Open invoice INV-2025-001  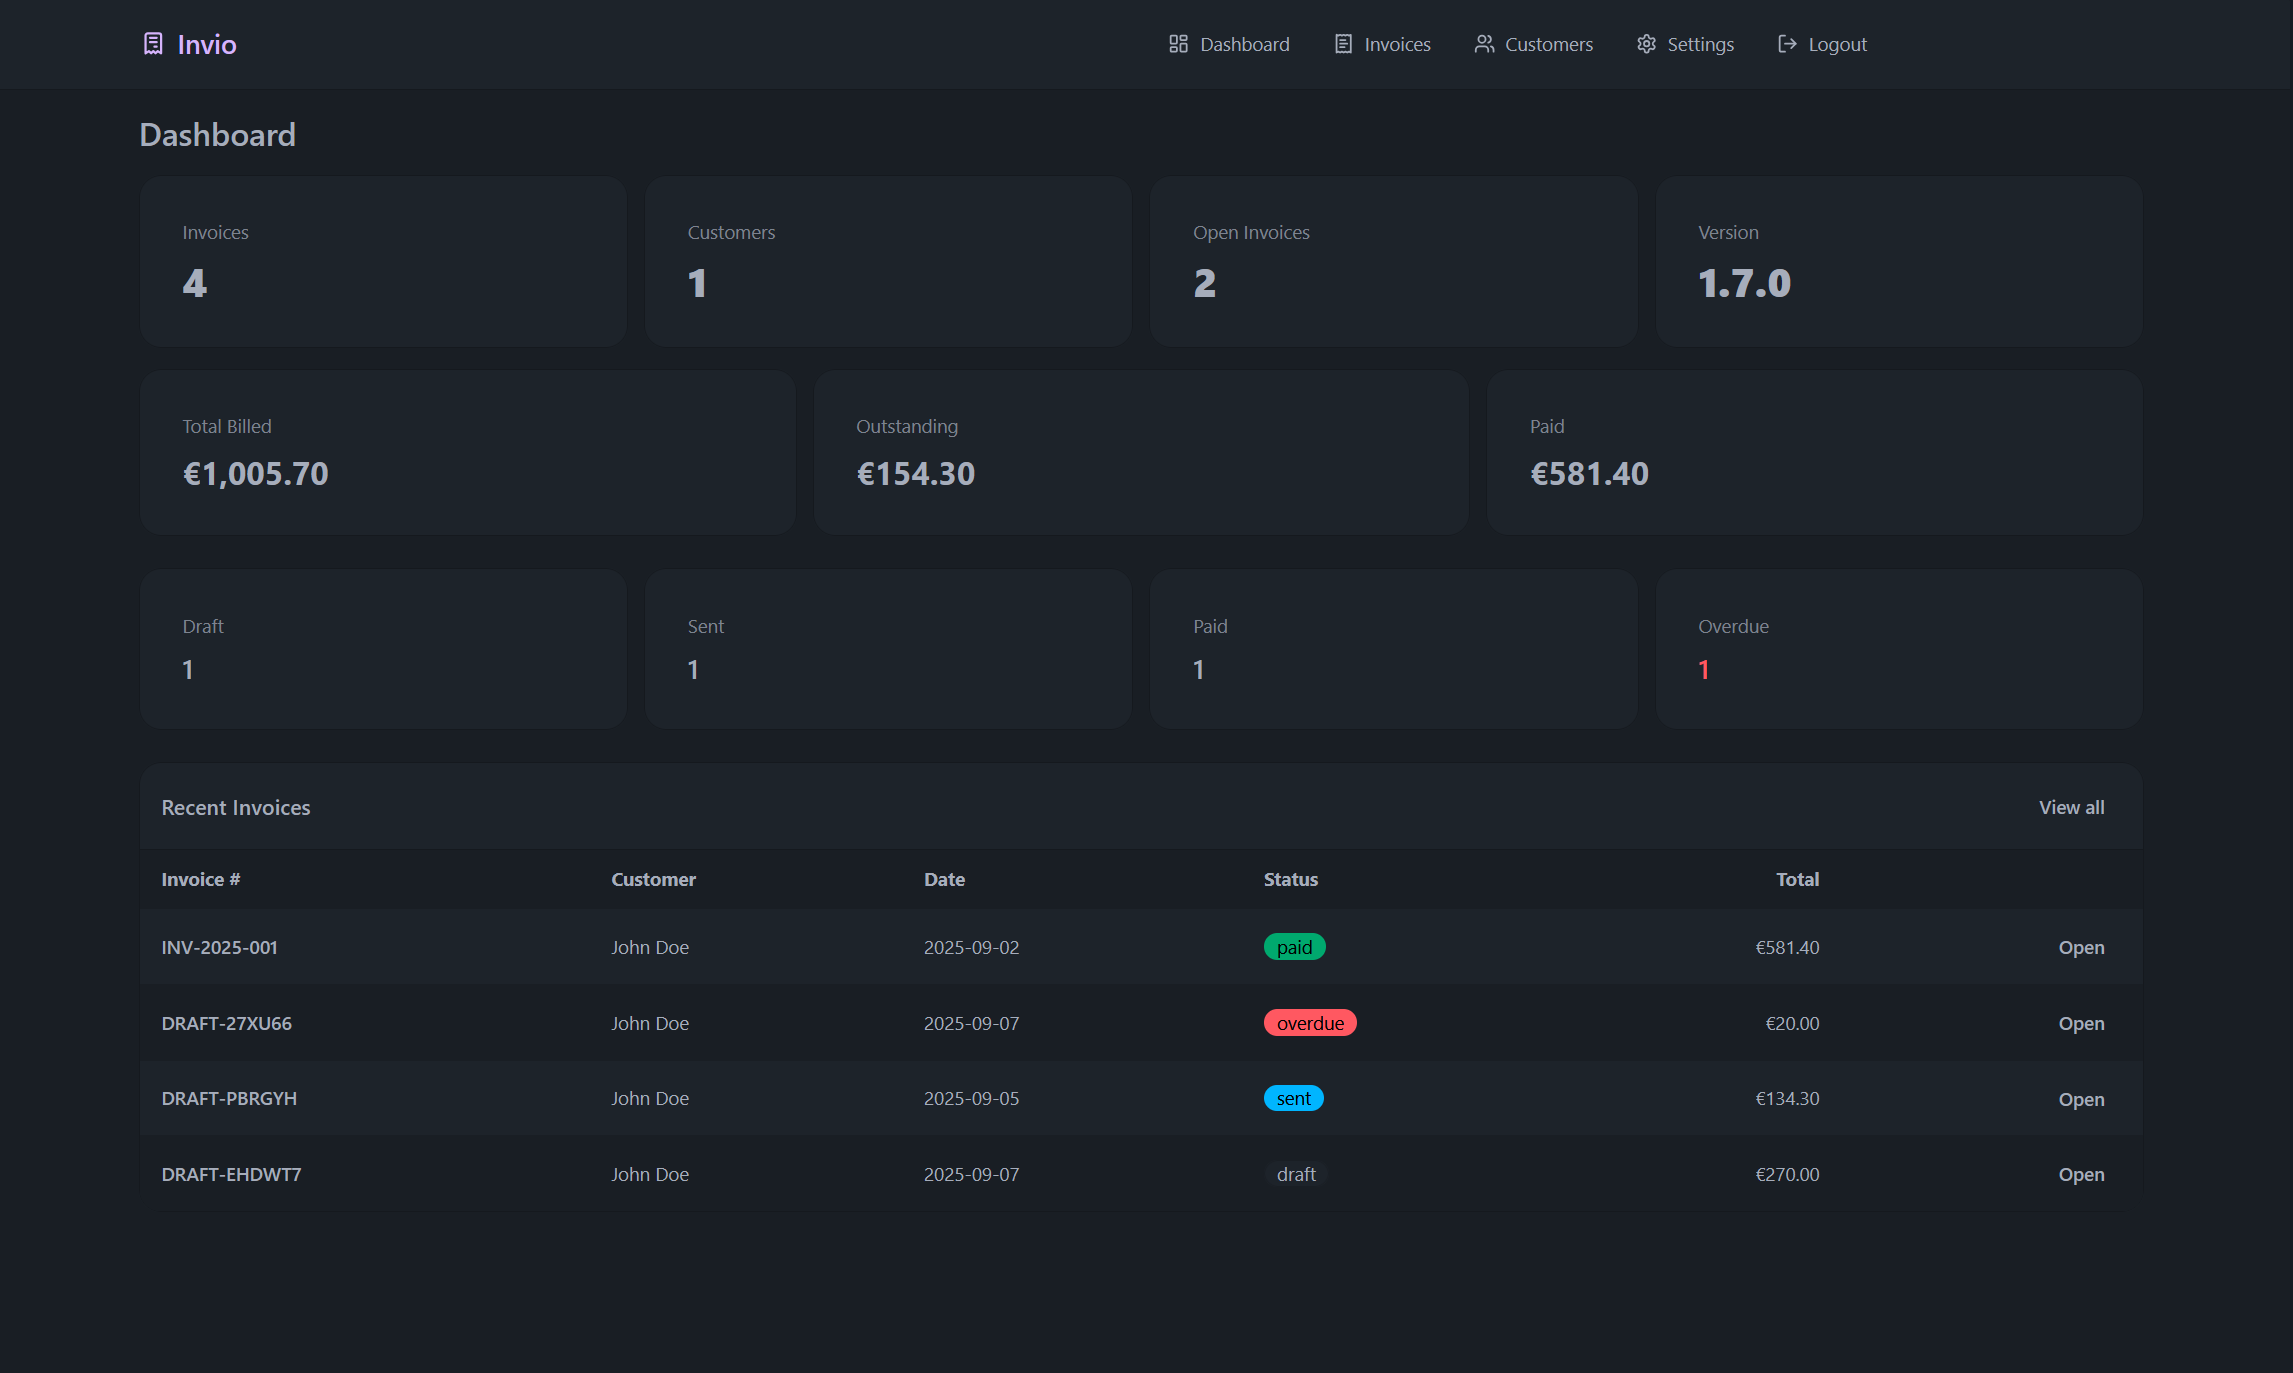[2081, 947]
